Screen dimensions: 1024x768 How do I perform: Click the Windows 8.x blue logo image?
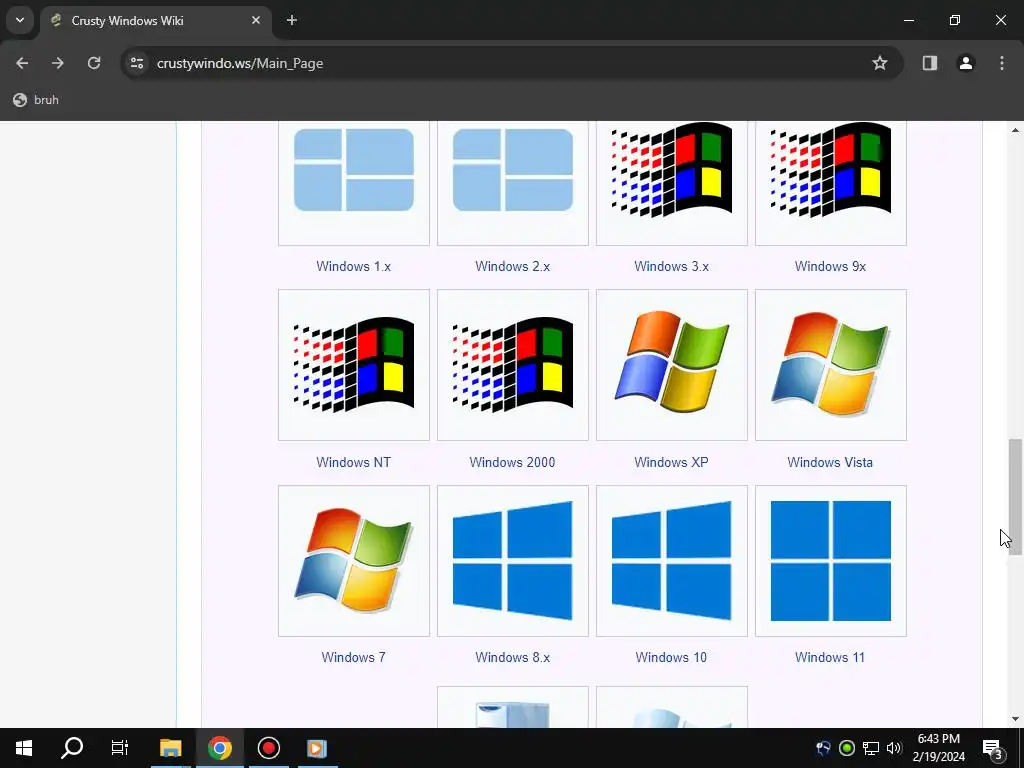click(x=513, y=560)
